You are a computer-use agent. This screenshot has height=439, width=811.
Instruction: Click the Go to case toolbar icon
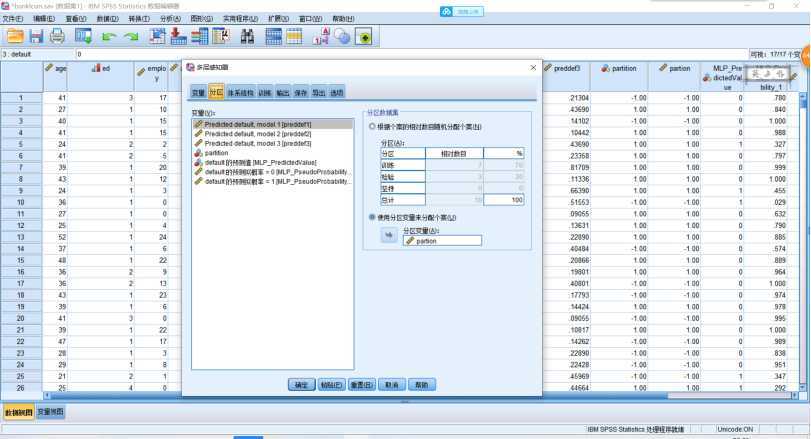(x=157, y=36)
